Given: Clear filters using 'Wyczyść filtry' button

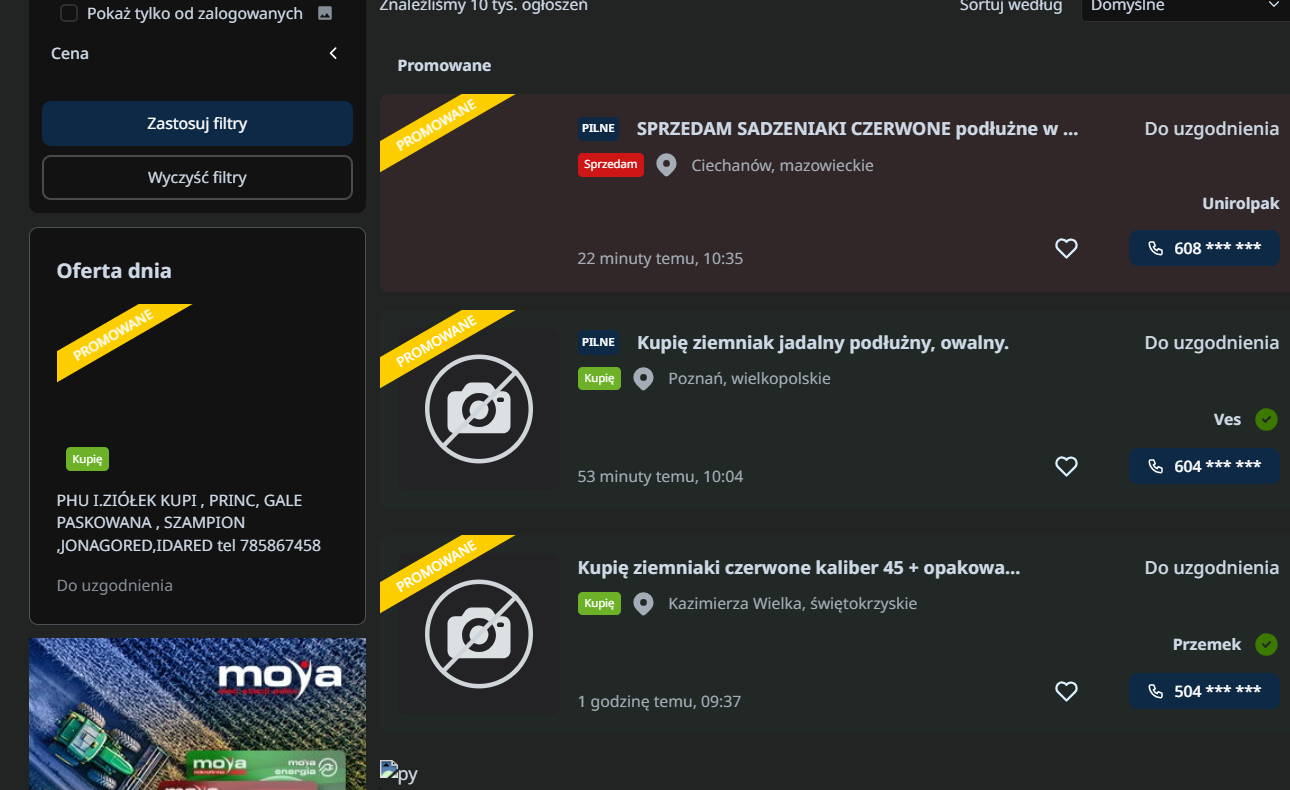Looking at the screenshot, I should (197, 178).
